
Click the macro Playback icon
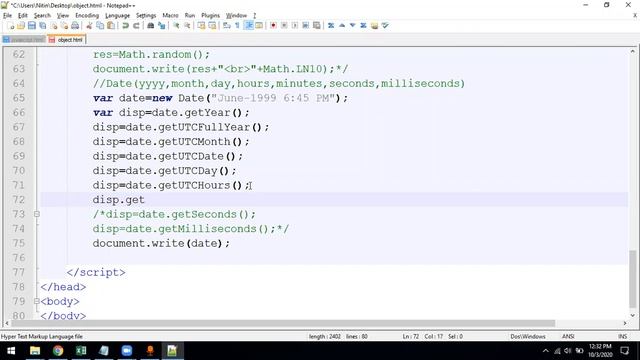click(x=295, y=26)
